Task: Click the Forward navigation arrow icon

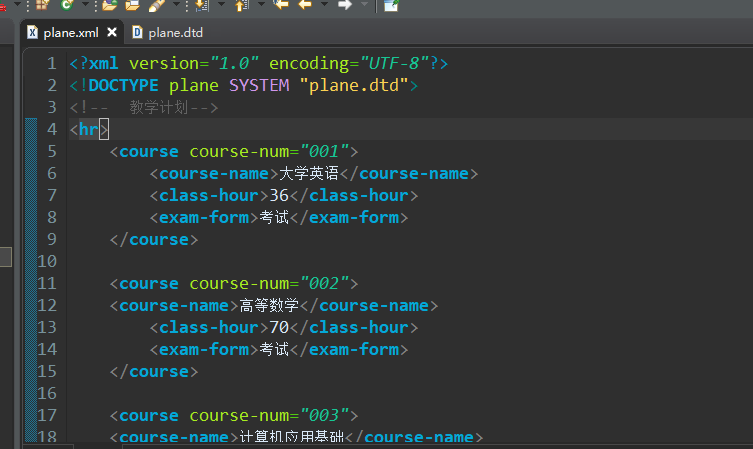Action: click(345, 5)
